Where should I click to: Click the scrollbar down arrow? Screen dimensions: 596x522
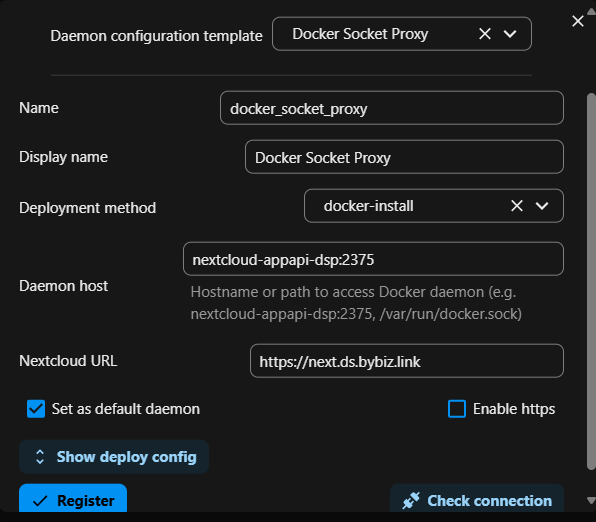coord(591,500)
